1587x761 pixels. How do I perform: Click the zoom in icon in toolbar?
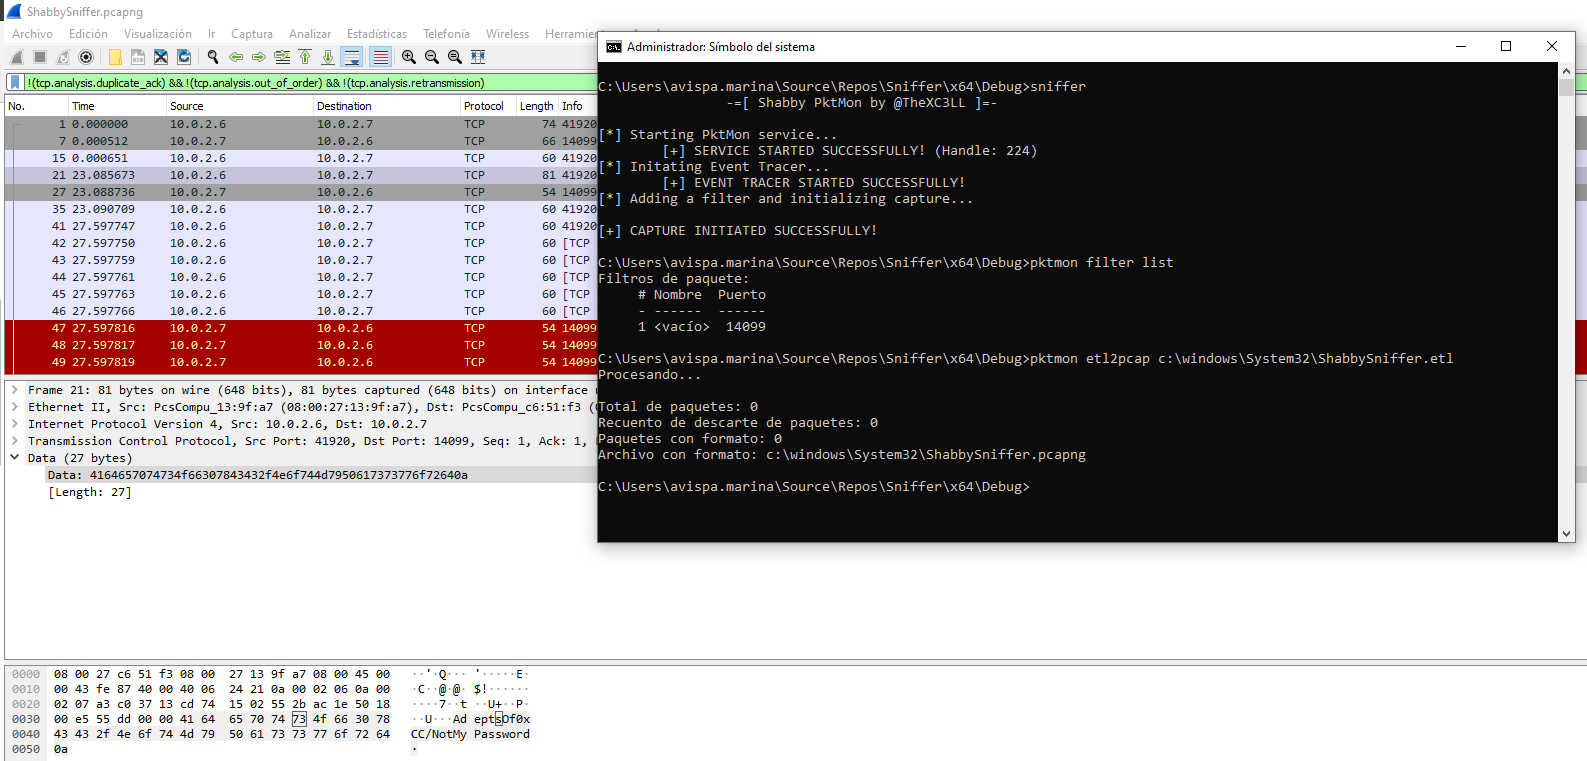[409, 57]
